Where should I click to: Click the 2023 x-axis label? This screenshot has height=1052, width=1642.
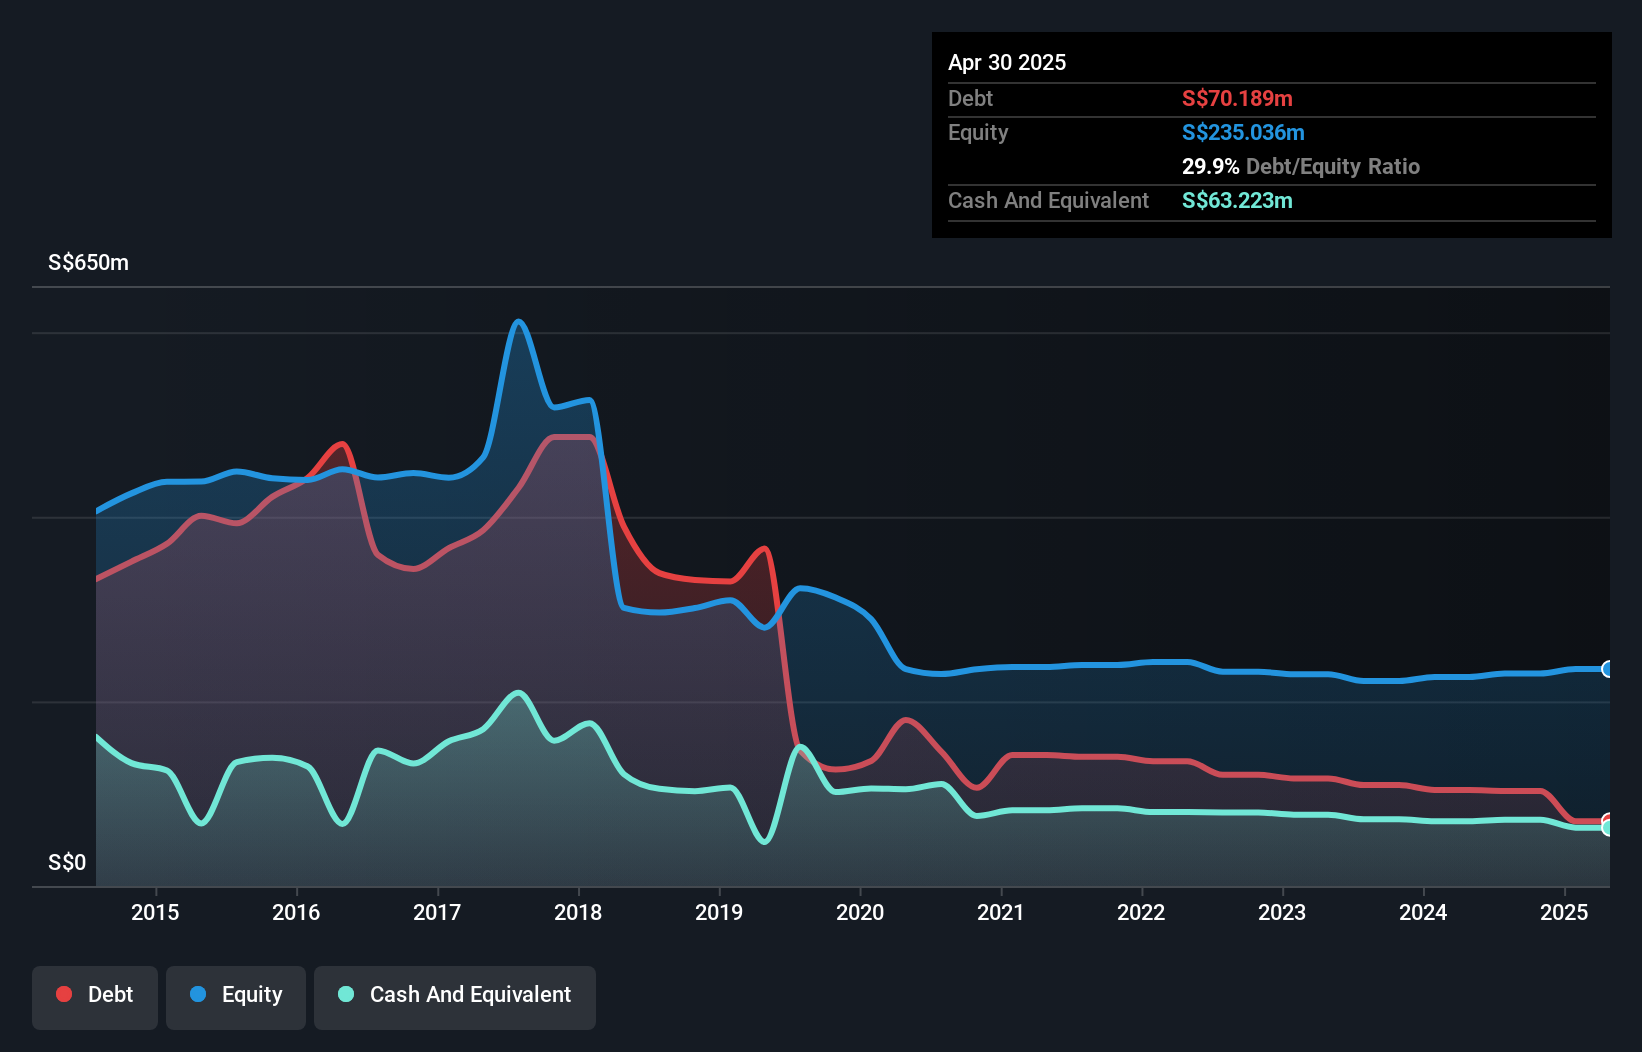pos(1282,912)
